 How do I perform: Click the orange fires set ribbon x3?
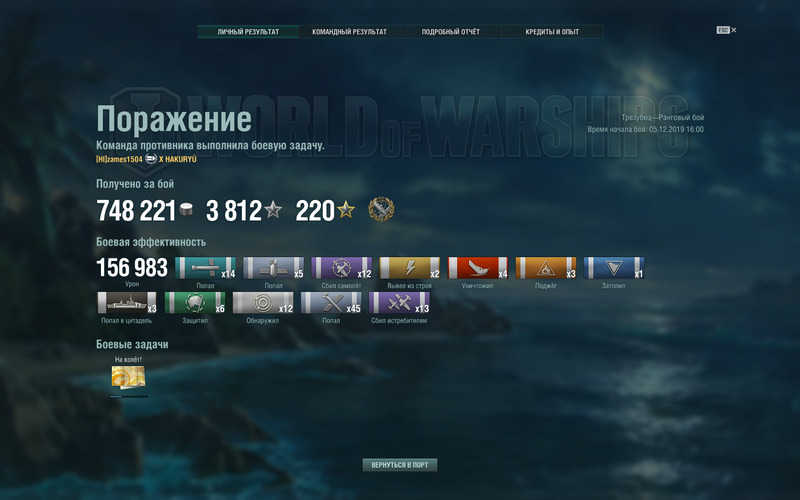(546, 268)
